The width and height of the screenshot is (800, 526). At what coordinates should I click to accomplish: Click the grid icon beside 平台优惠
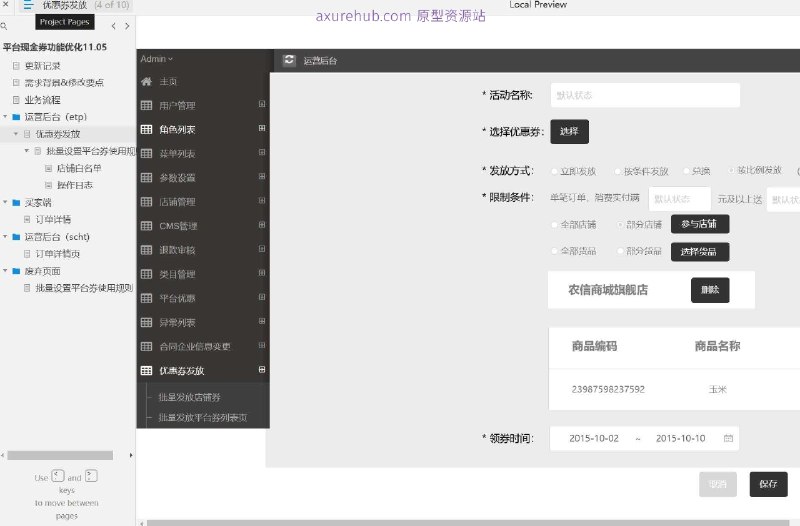tap(146, 298)
